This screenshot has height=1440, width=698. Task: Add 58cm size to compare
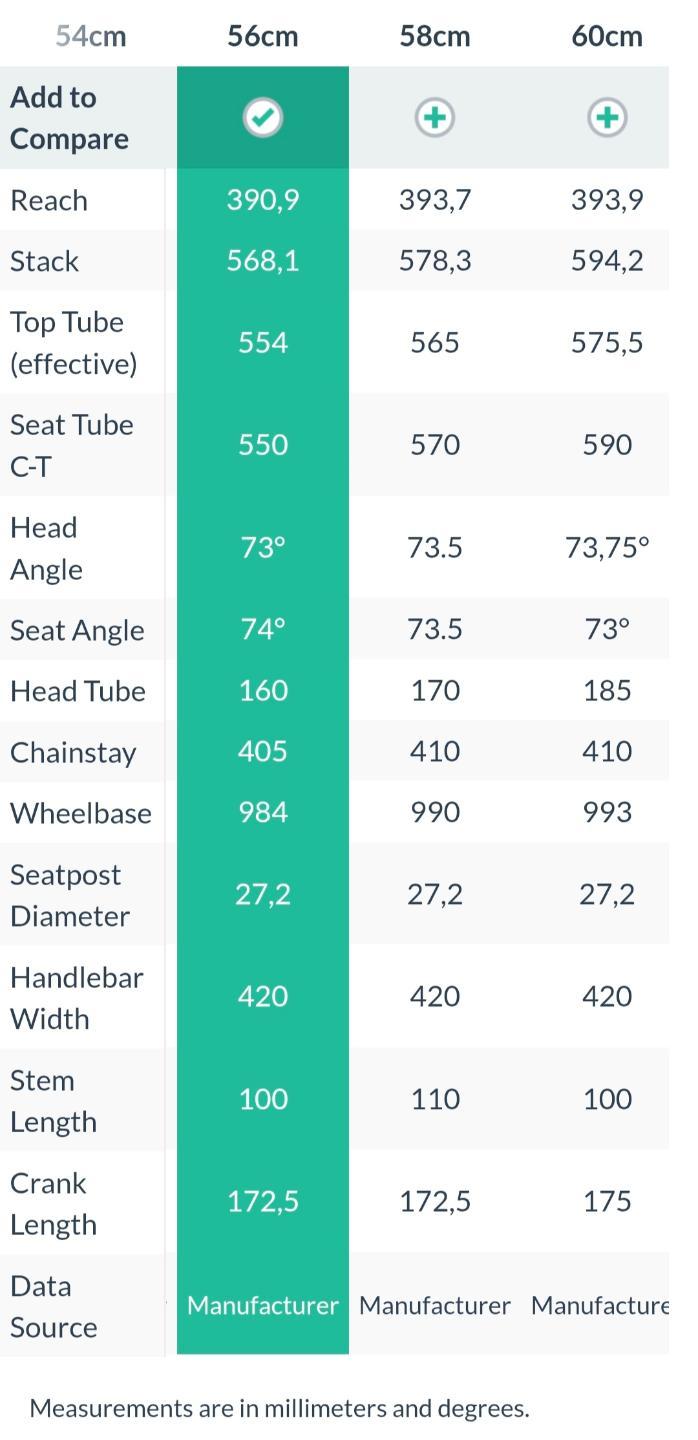[435, 118]
